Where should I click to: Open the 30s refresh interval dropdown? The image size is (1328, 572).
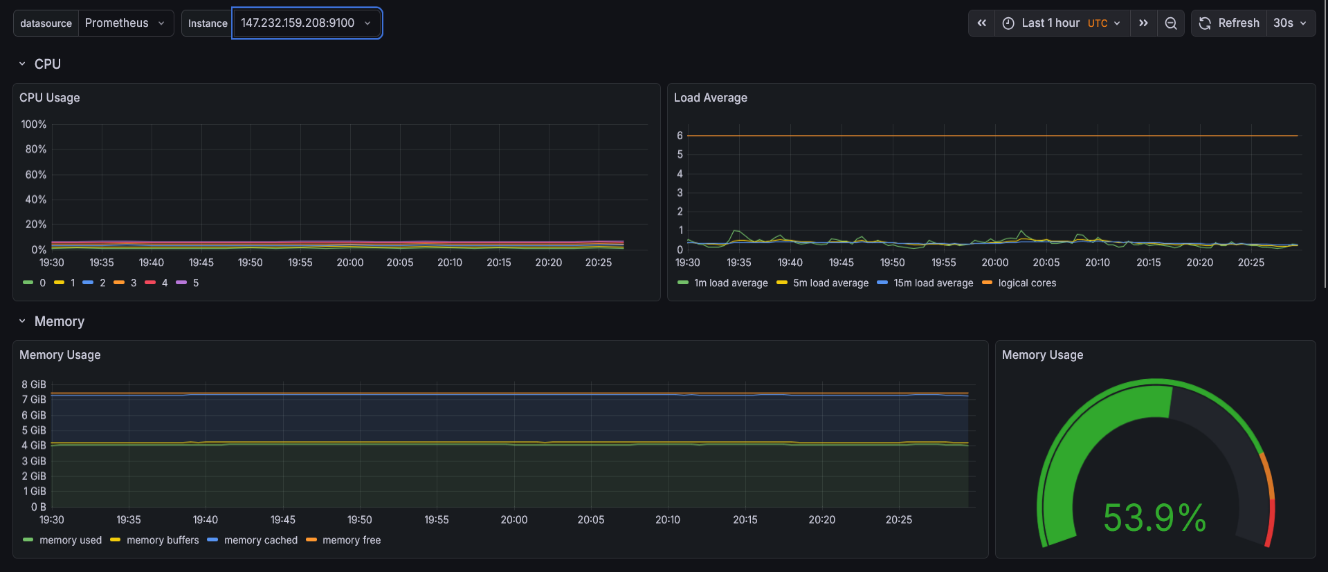pyautogui.click(x=1290, y=23)
